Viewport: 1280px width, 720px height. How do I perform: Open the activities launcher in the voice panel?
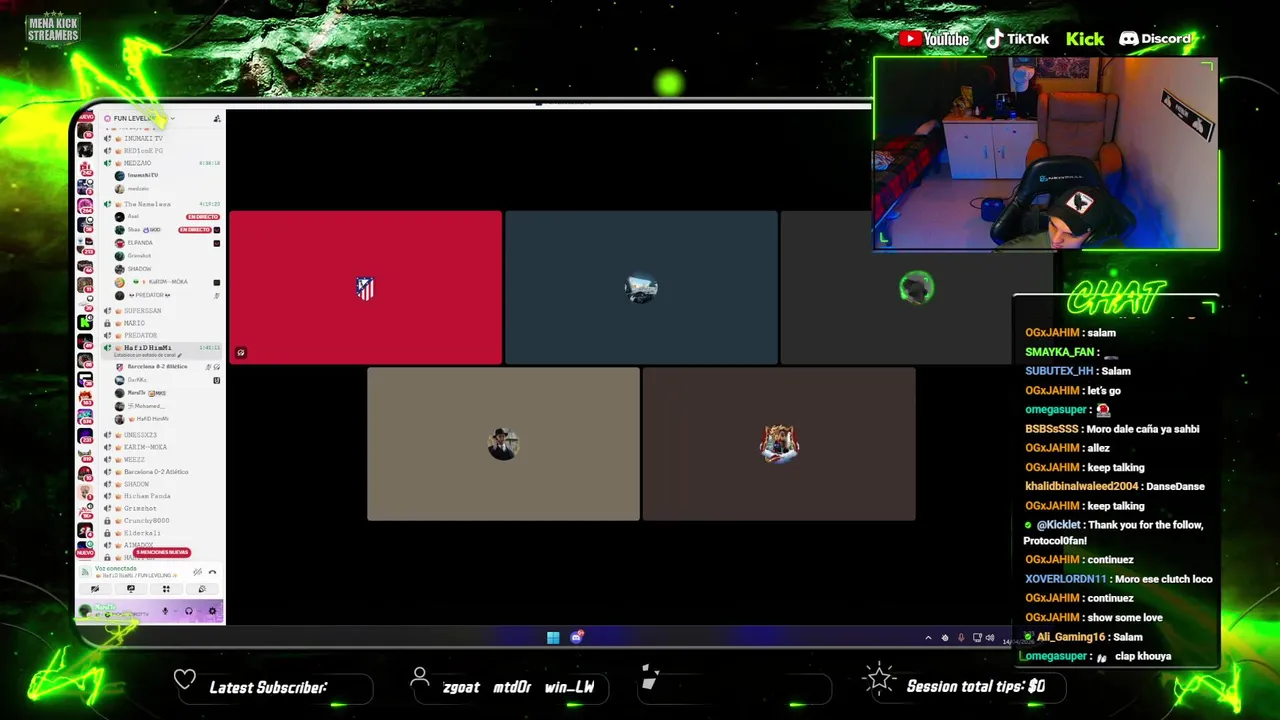pos(166,589)
